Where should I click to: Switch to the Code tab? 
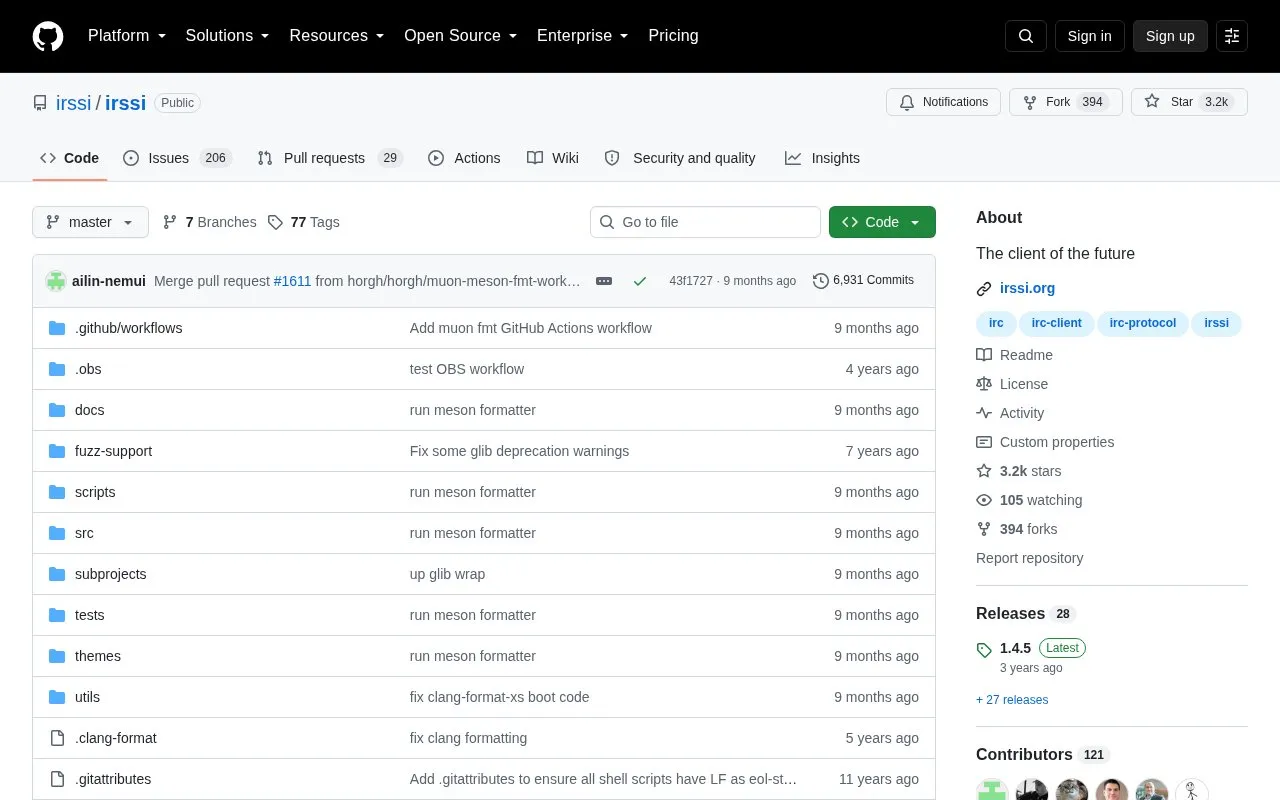click(69, 158)
